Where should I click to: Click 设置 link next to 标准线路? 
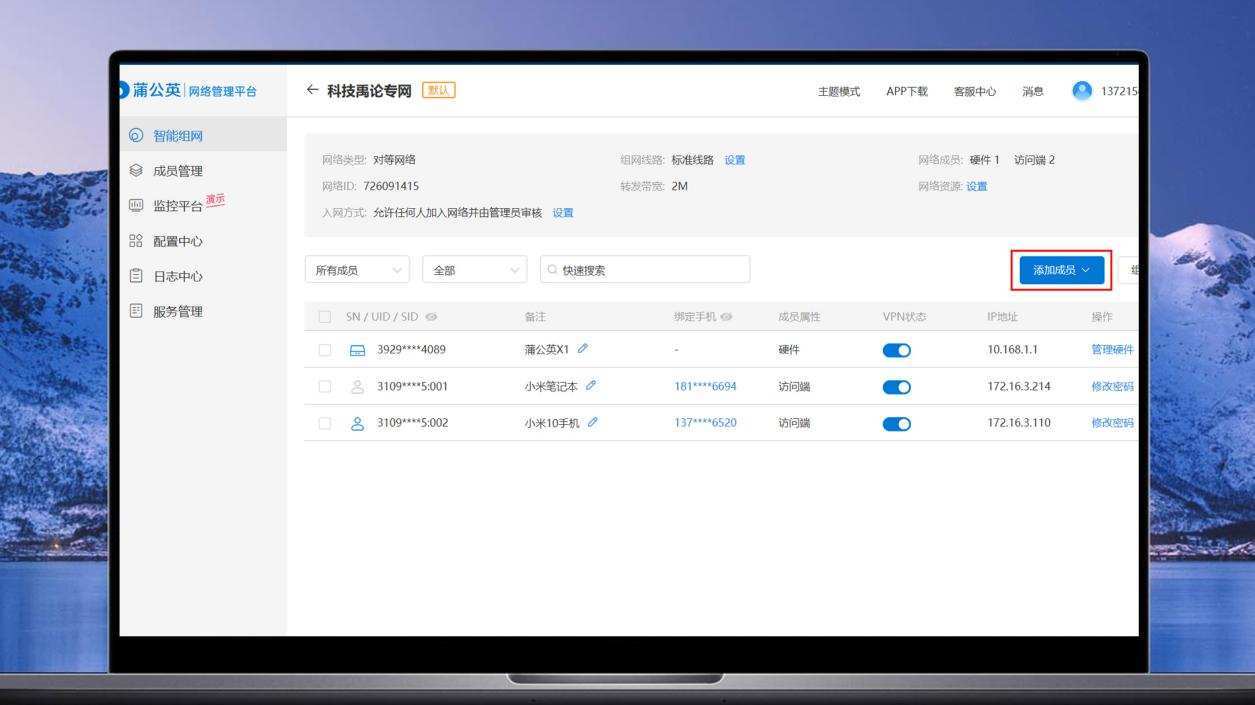pos(735,160)
